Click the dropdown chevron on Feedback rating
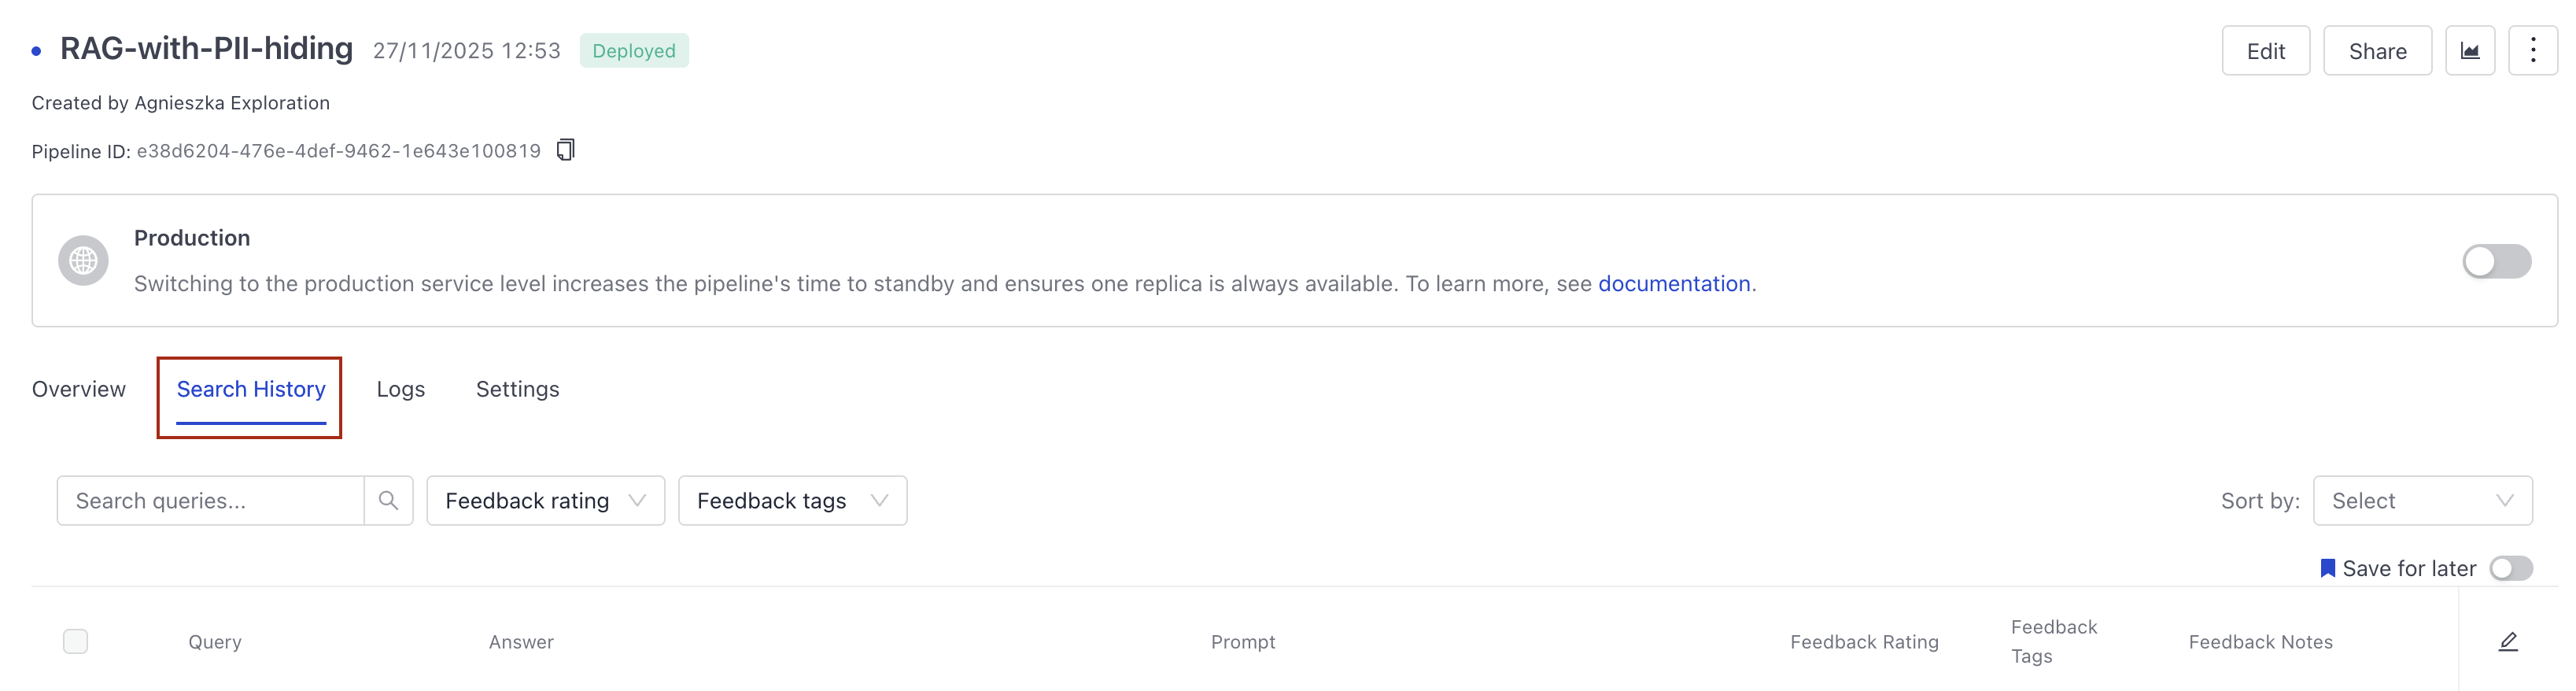Image resolution: width=2576 pixels, height=691 pixels. click(x=638, y=500)
